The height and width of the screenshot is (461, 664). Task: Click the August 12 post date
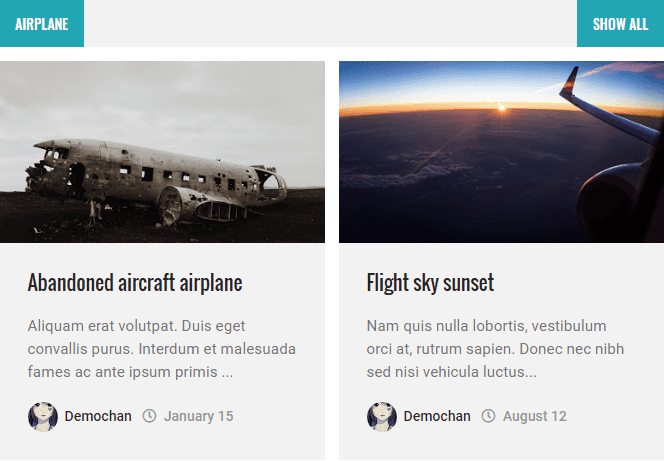click(x=535, y=416)
